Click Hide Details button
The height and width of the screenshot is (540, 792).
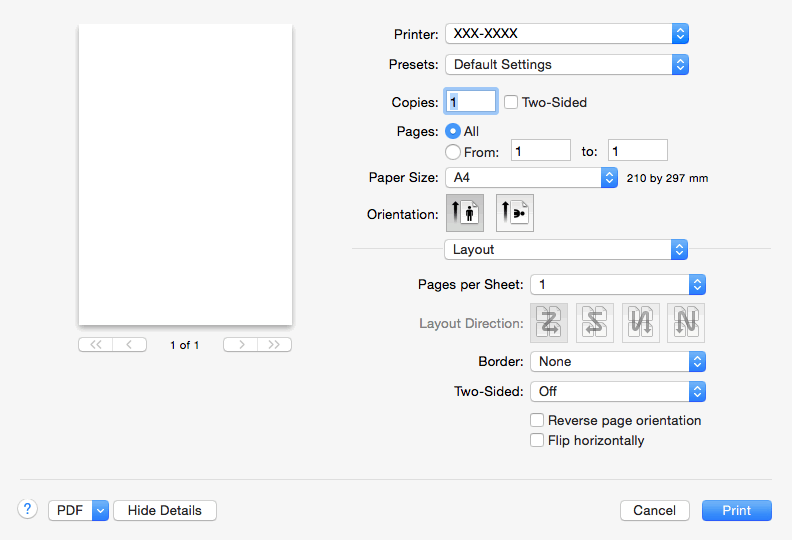click(x=165, y=511)
